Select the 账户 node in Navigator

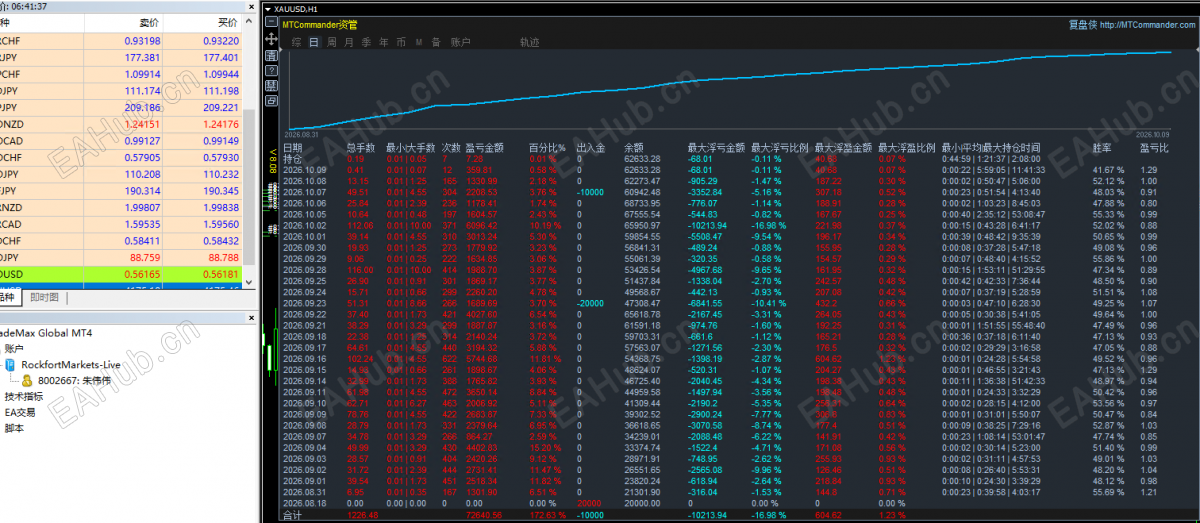click(13, 350)
